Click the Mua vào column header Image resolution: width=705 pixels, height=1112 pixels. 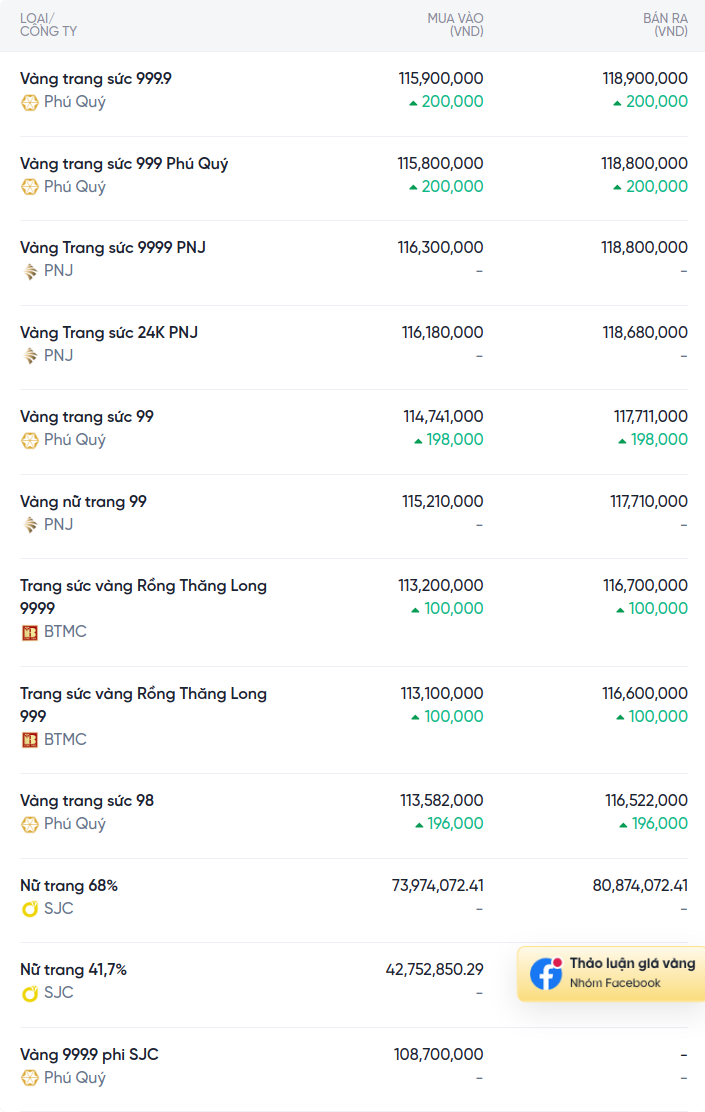click(455, 25)
